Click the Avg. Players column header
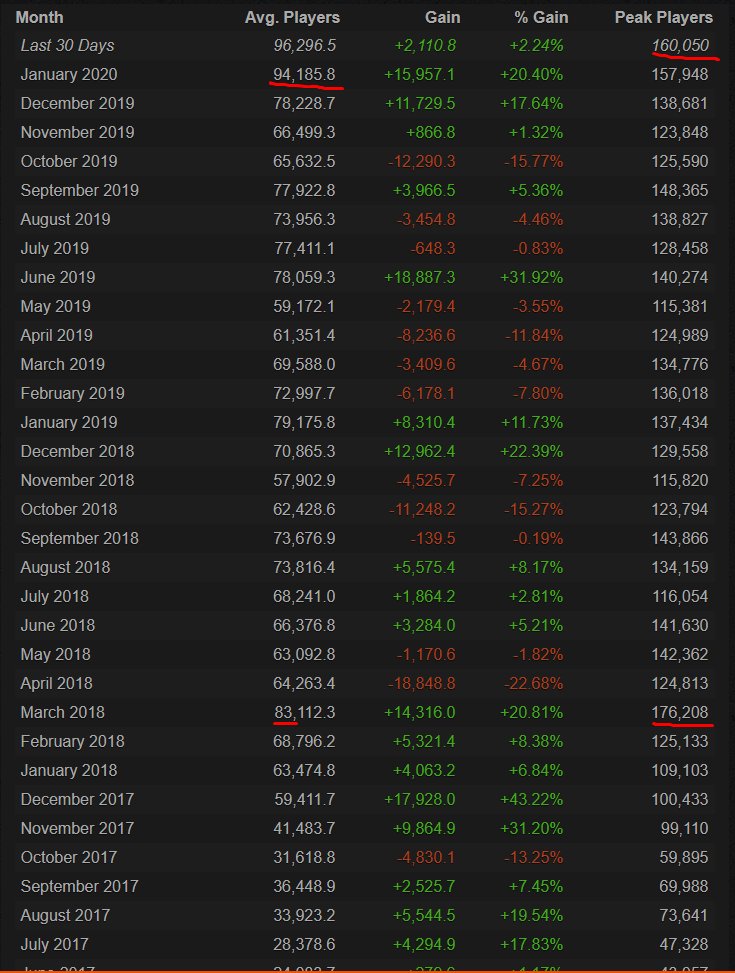735x973 pixels. [x=292, y=17]
